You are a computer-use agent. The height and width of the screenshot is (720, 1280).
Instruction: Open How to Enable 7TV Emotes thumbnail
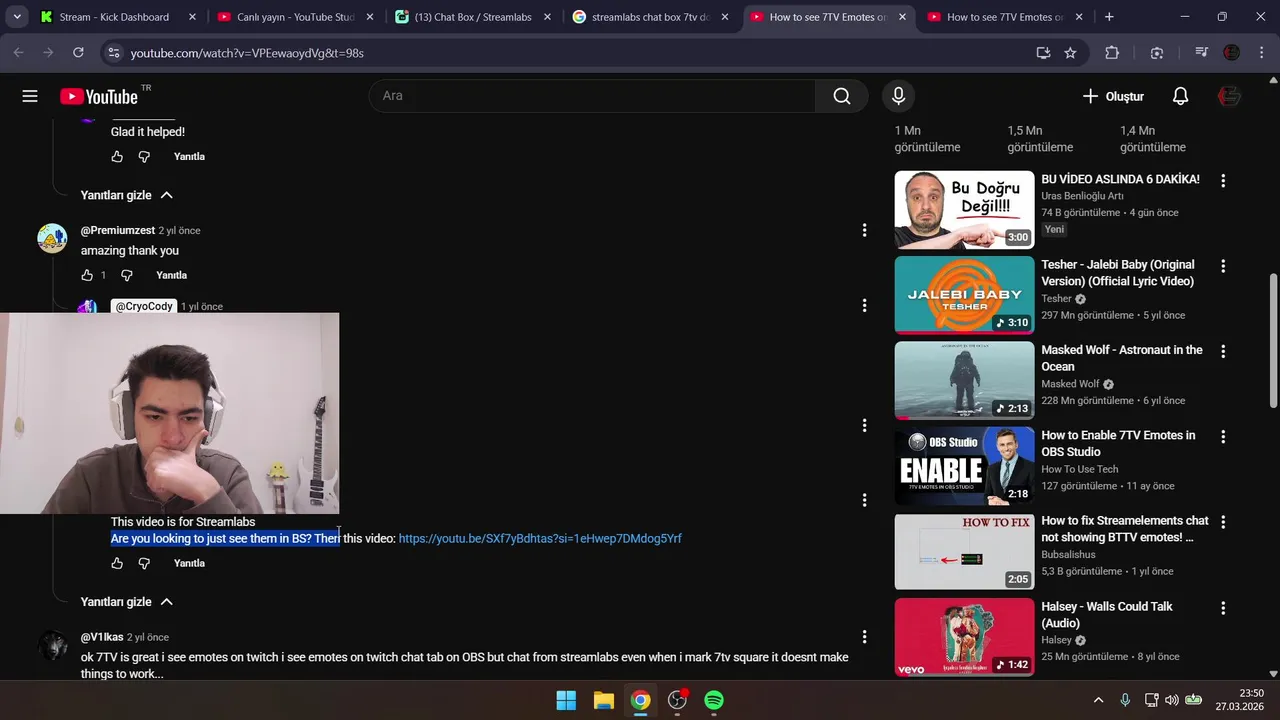(x=964, y=466)
